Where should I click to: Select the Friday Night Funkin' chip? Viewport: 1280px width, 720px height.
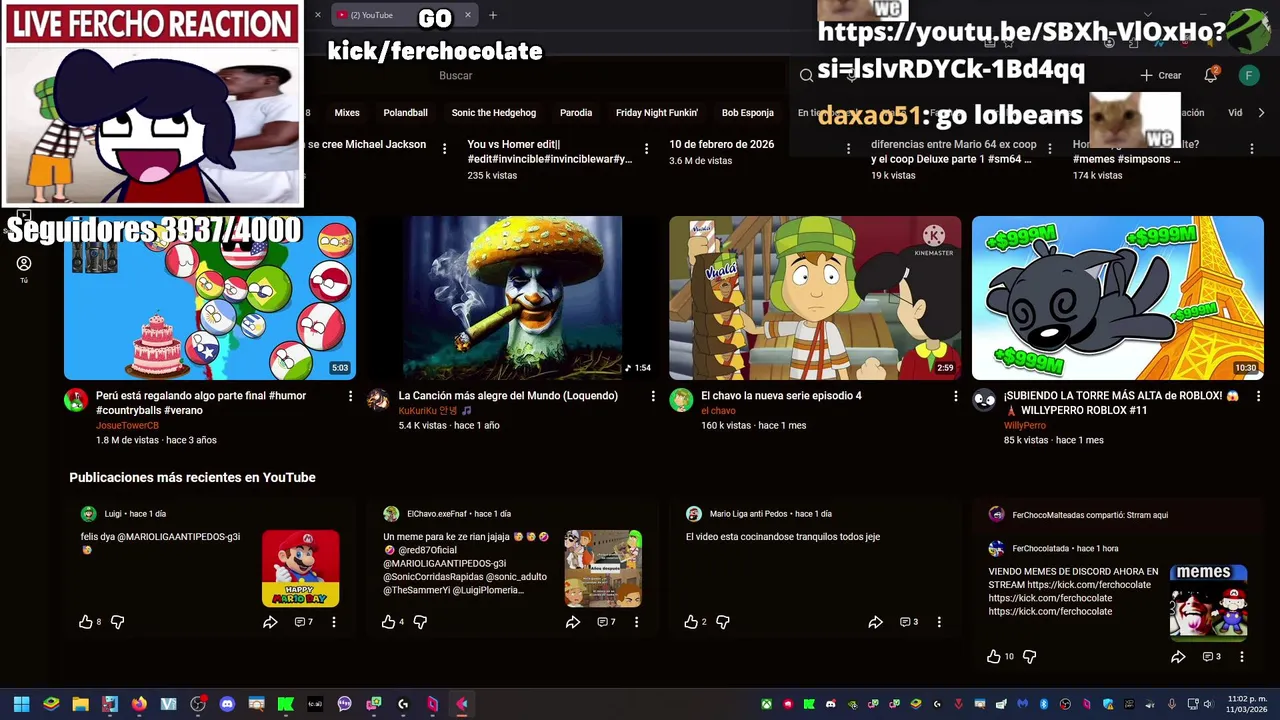tap(657, 113)
